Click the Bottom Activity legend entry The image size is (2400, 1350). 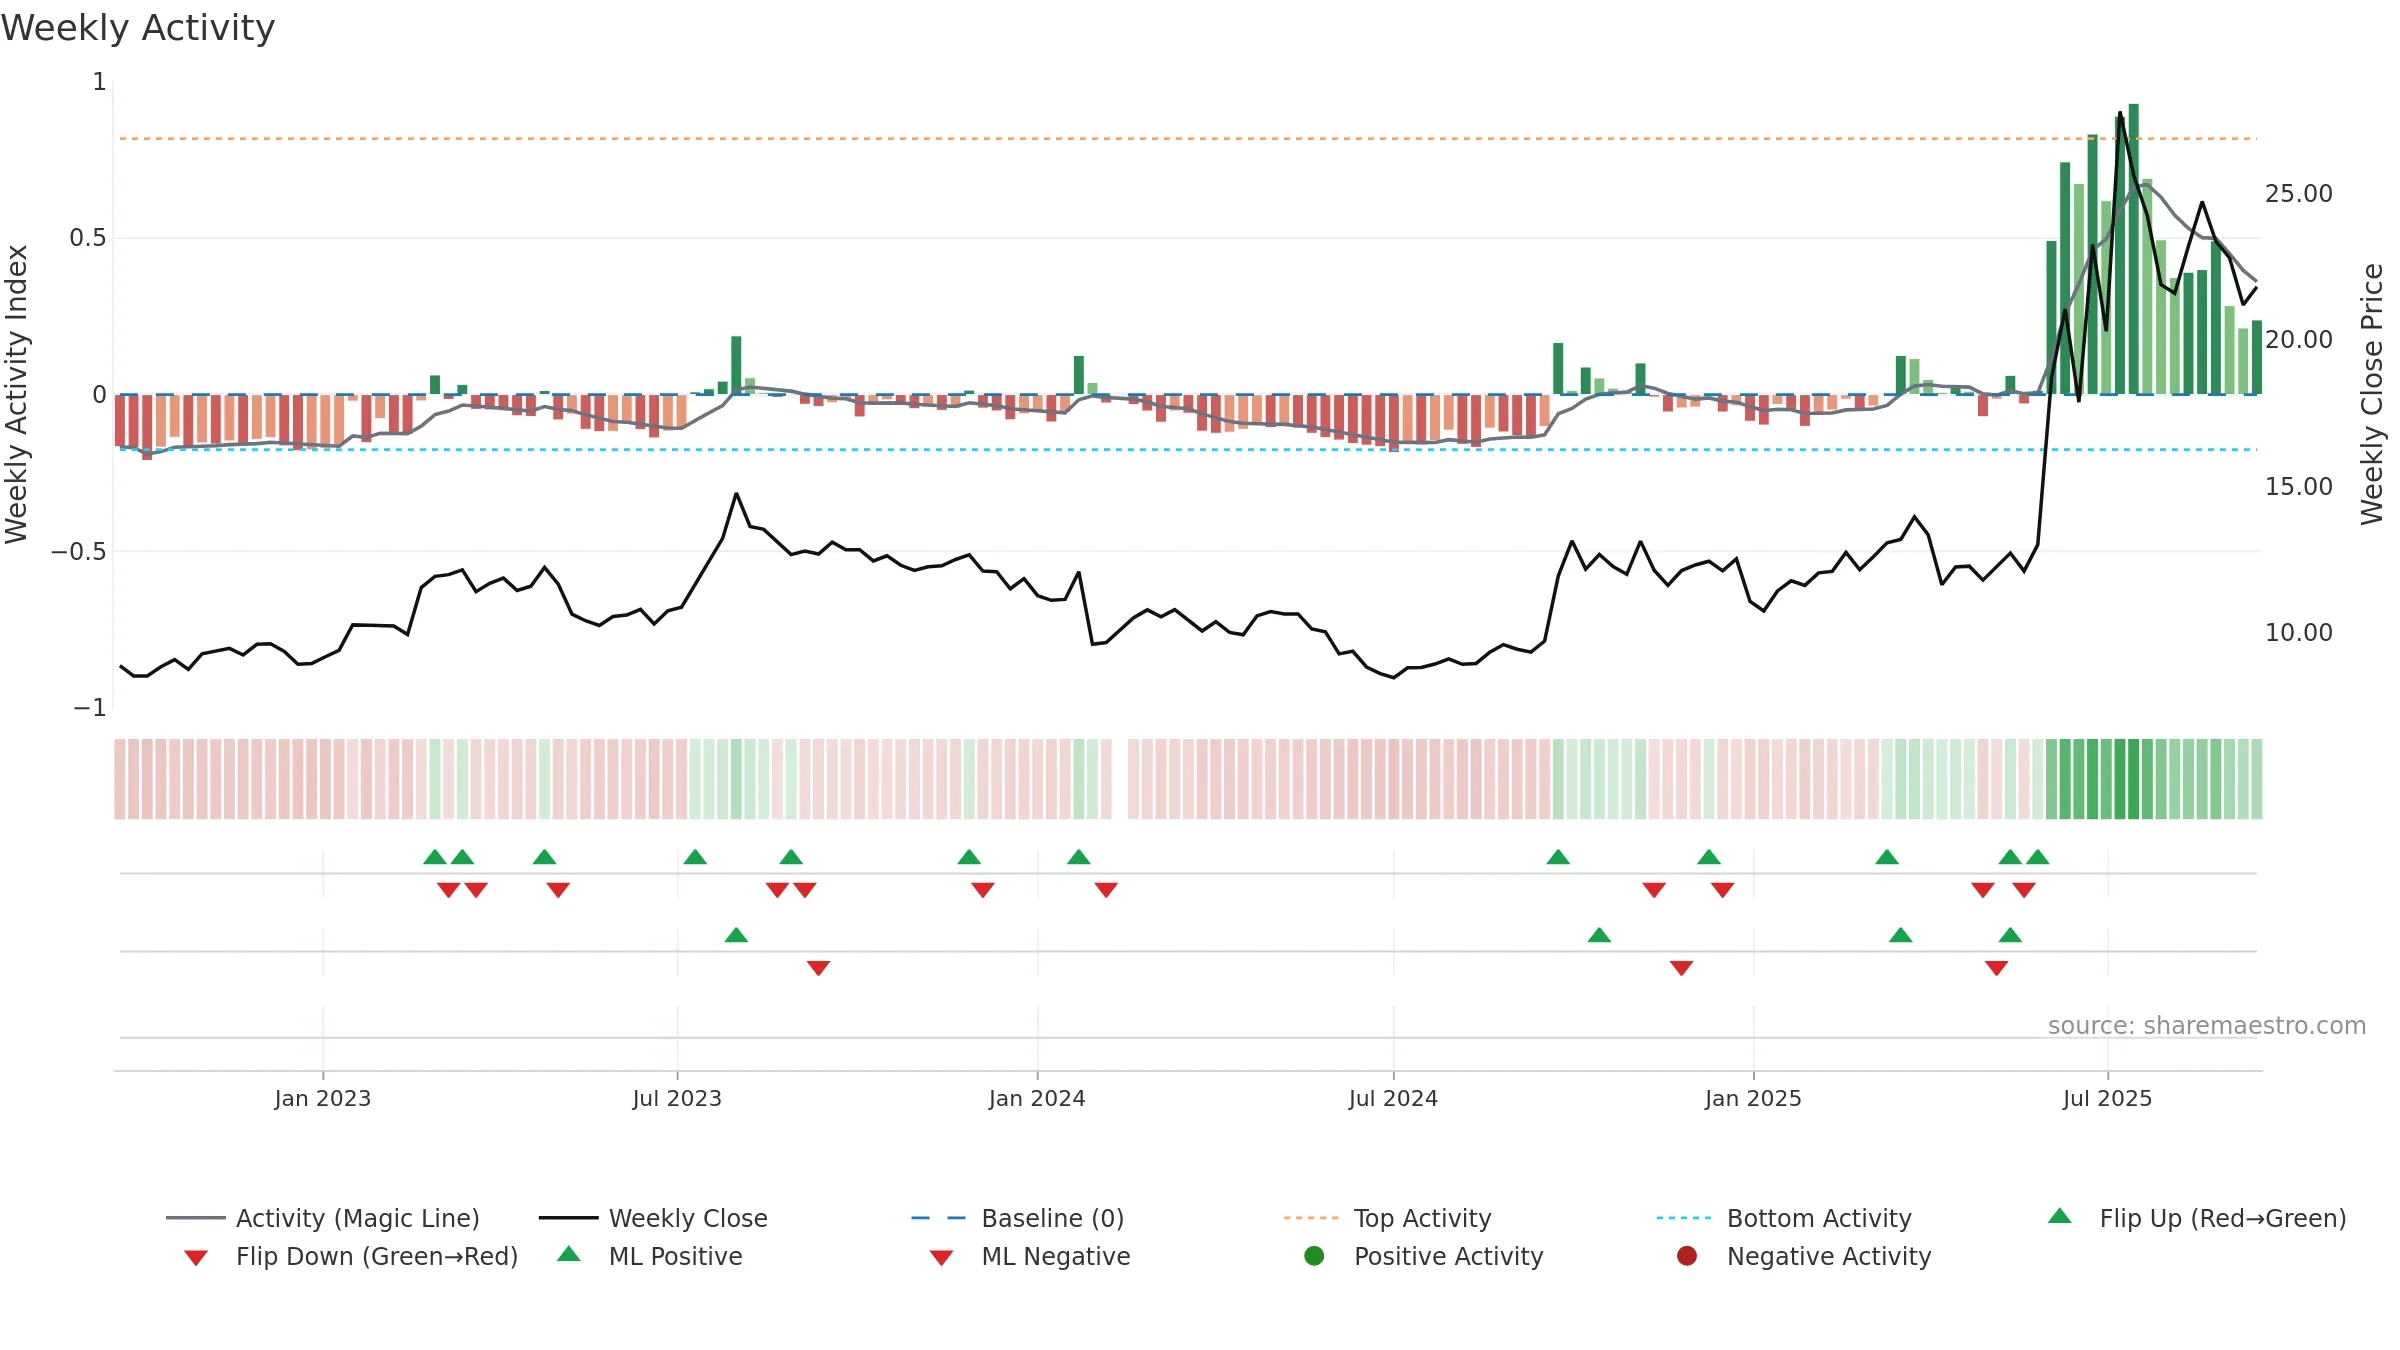click(x=1784, y=1218)
